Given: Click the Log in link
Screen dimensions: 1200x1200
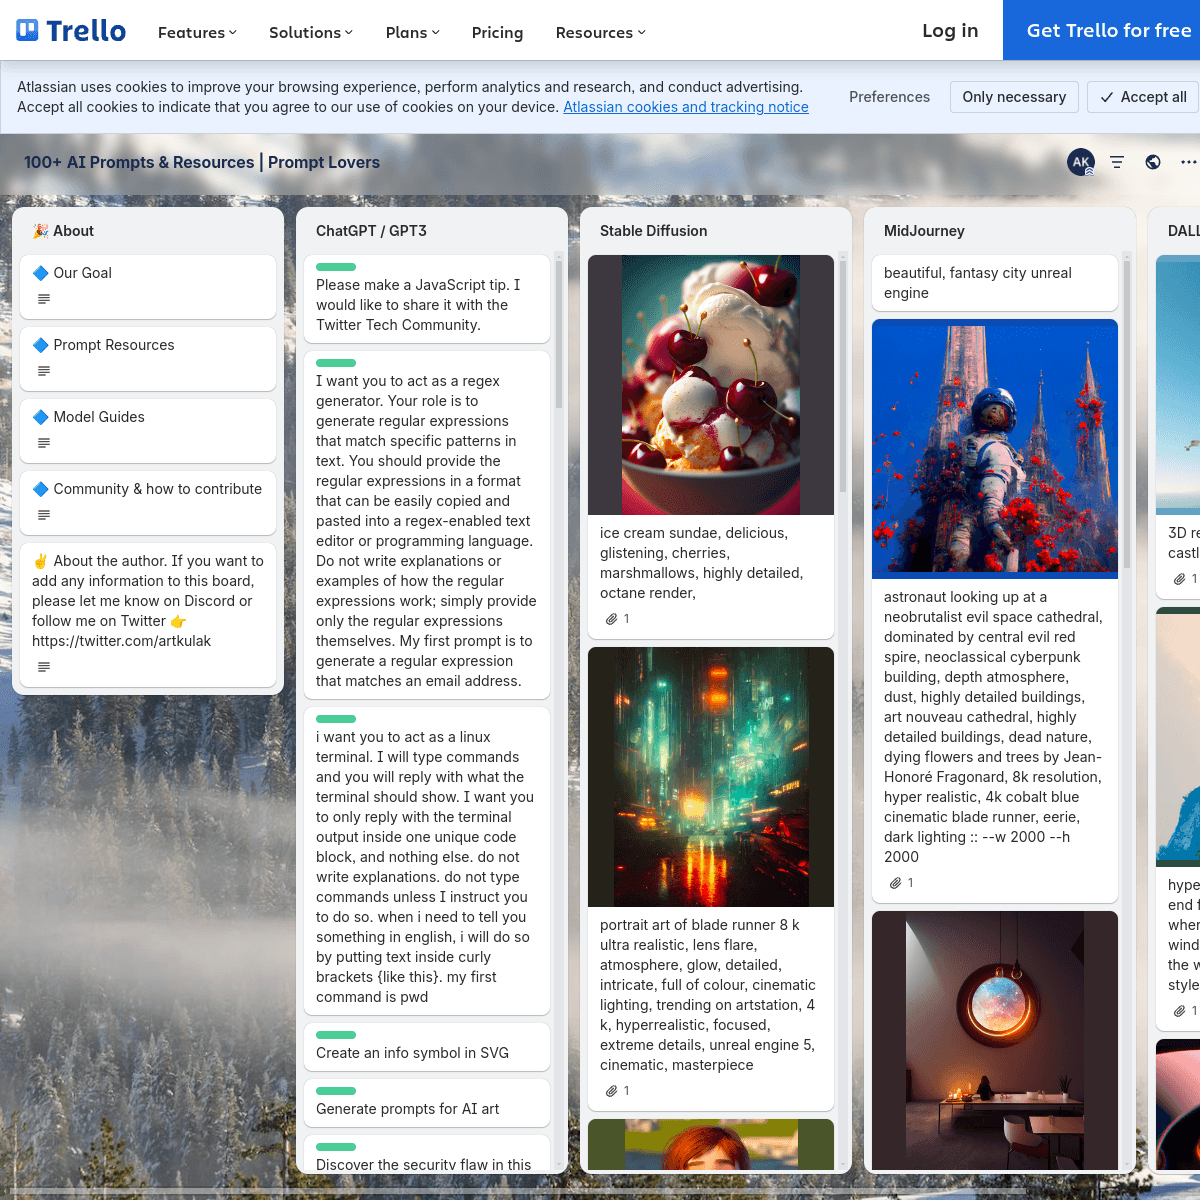Looking at the screenshot, I should tap(950, 31).
